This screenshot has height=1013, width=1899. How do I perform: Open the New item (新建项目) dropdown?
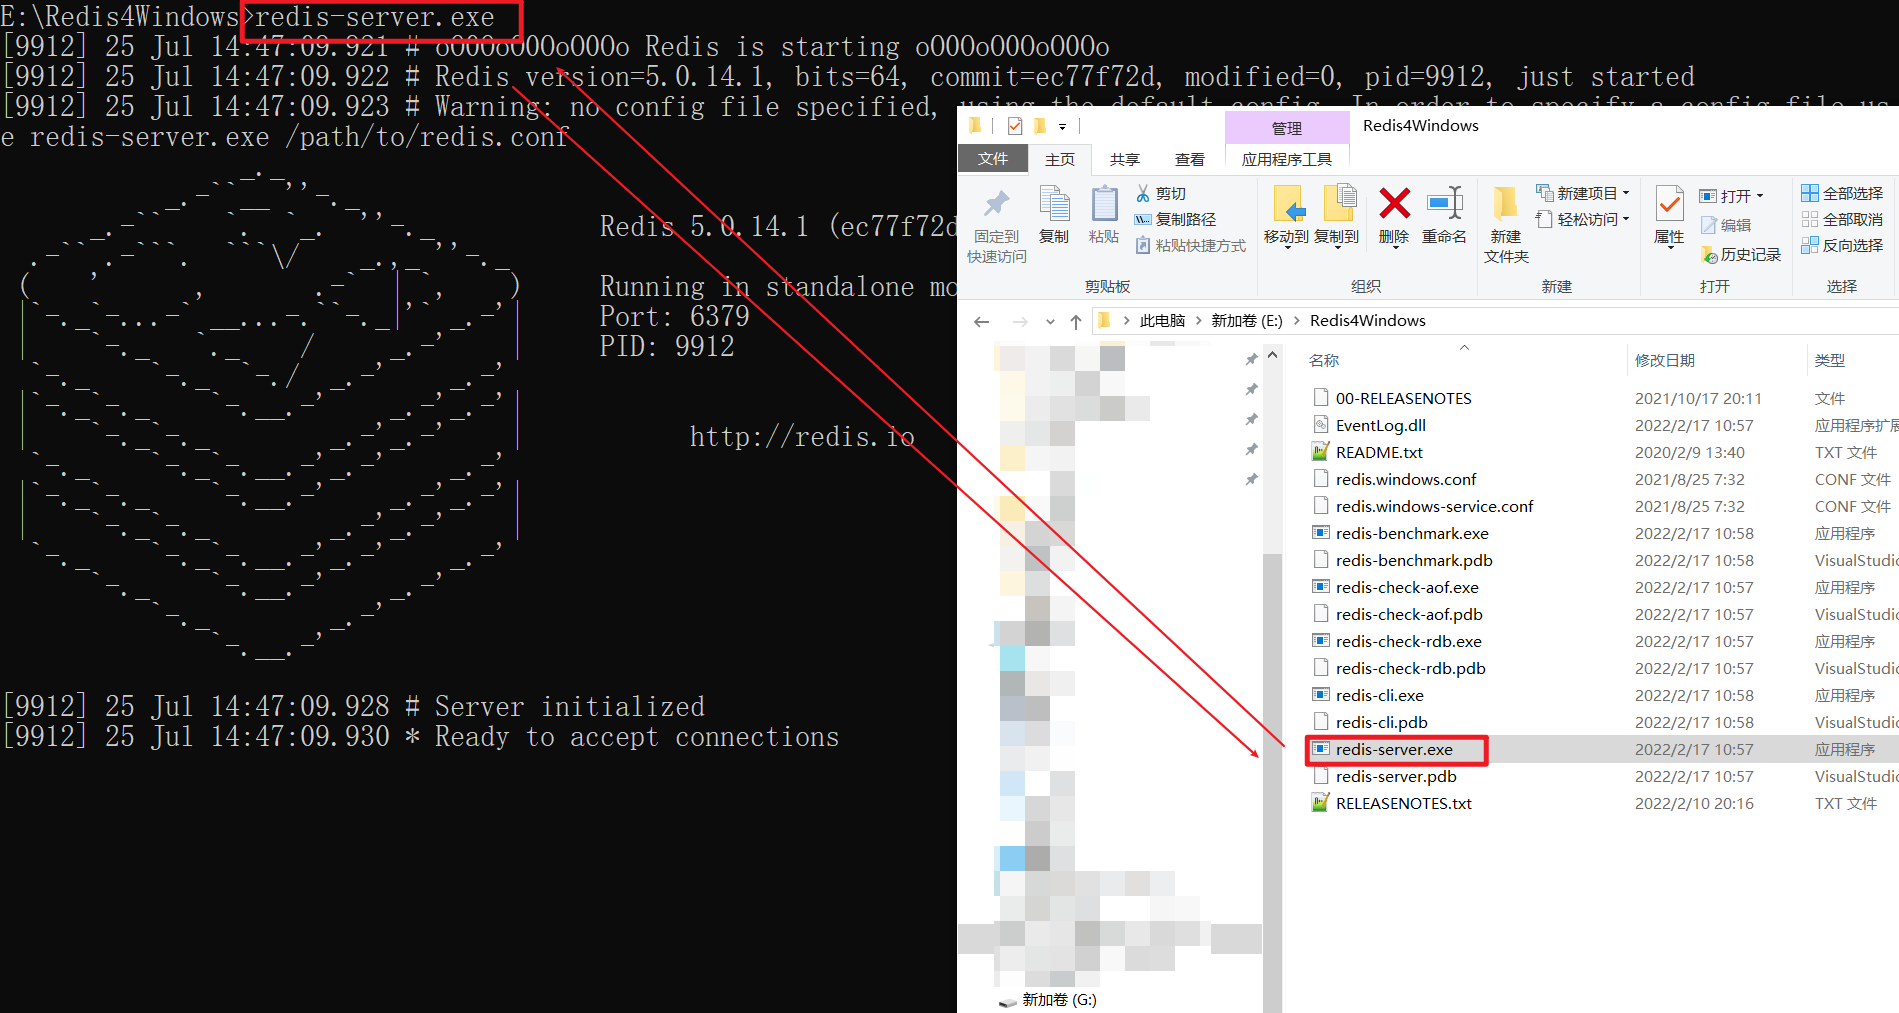(1582, 193)
